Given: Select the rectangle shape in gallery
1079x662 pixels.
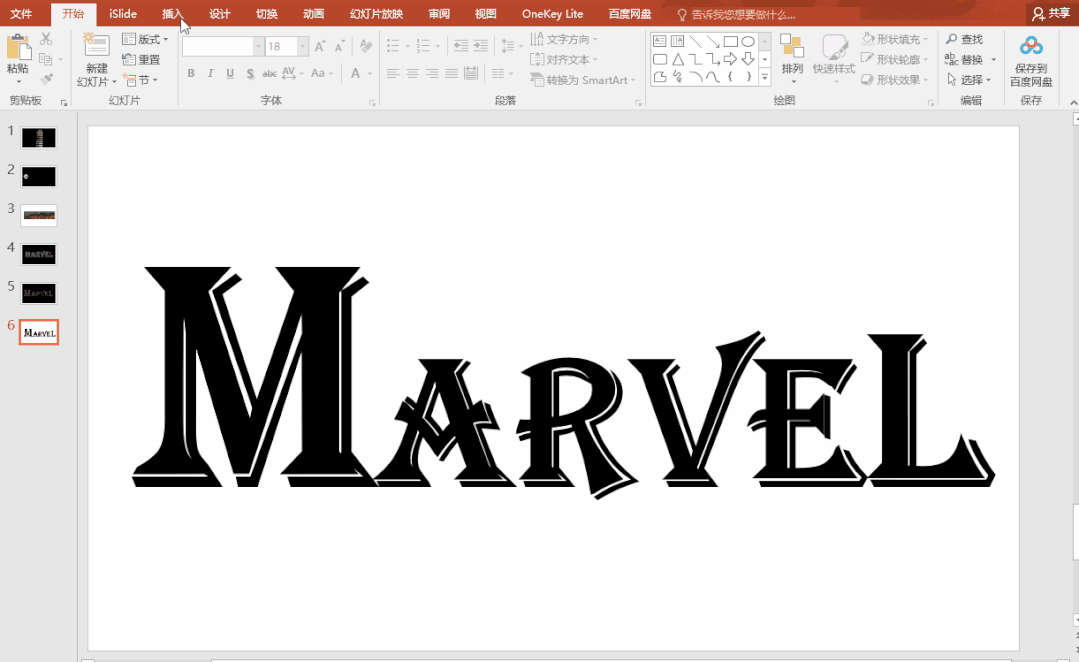Looking at the screenshot, I should pyautogui.click(x=731, y=41).
